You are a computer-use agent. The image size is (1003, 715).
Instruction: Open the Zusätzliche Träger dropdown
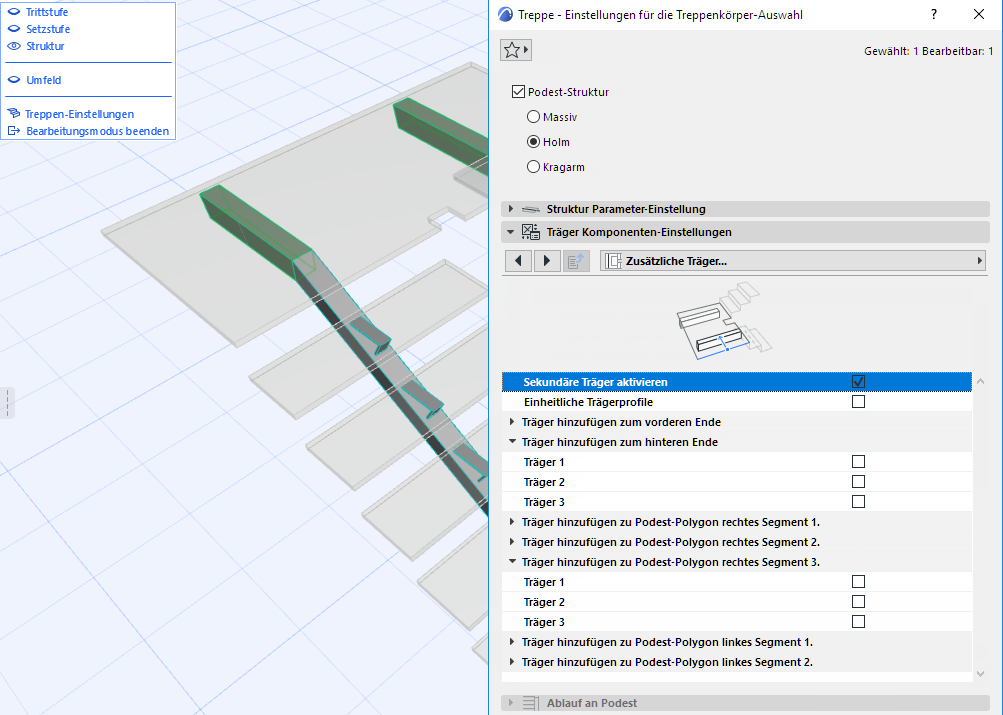pyautogui.click(x=792, y=261)
